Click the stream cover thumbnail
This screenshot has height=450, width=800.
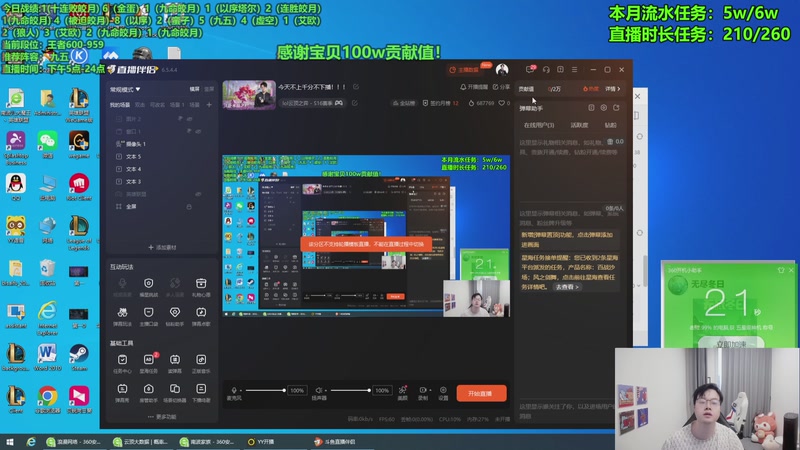(249, 95)
